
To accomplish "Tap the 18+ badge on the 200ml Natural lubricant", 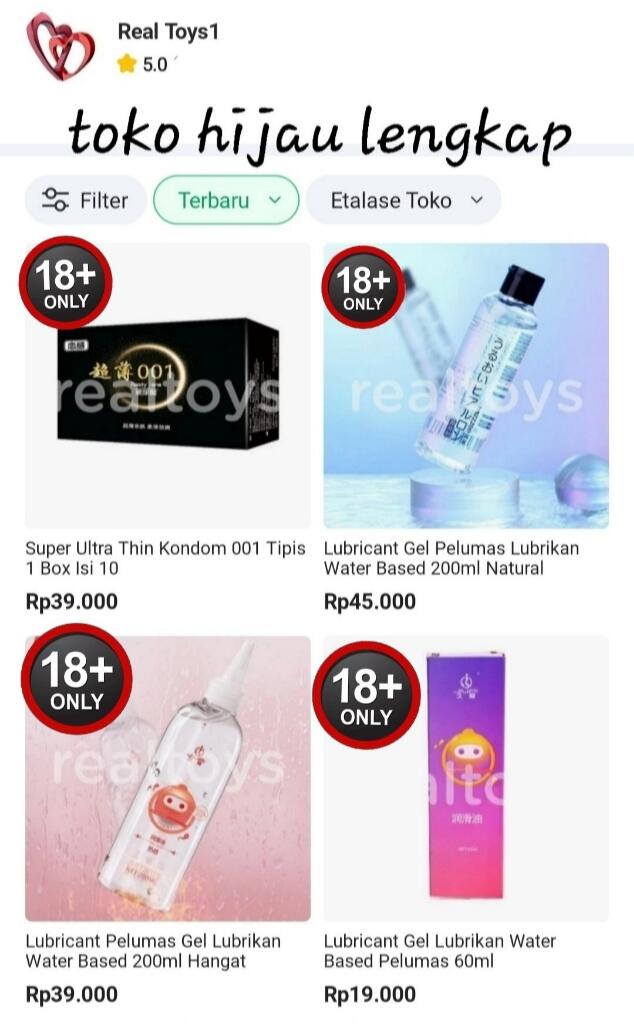I will pyautogui.click(x=363, y=286).
